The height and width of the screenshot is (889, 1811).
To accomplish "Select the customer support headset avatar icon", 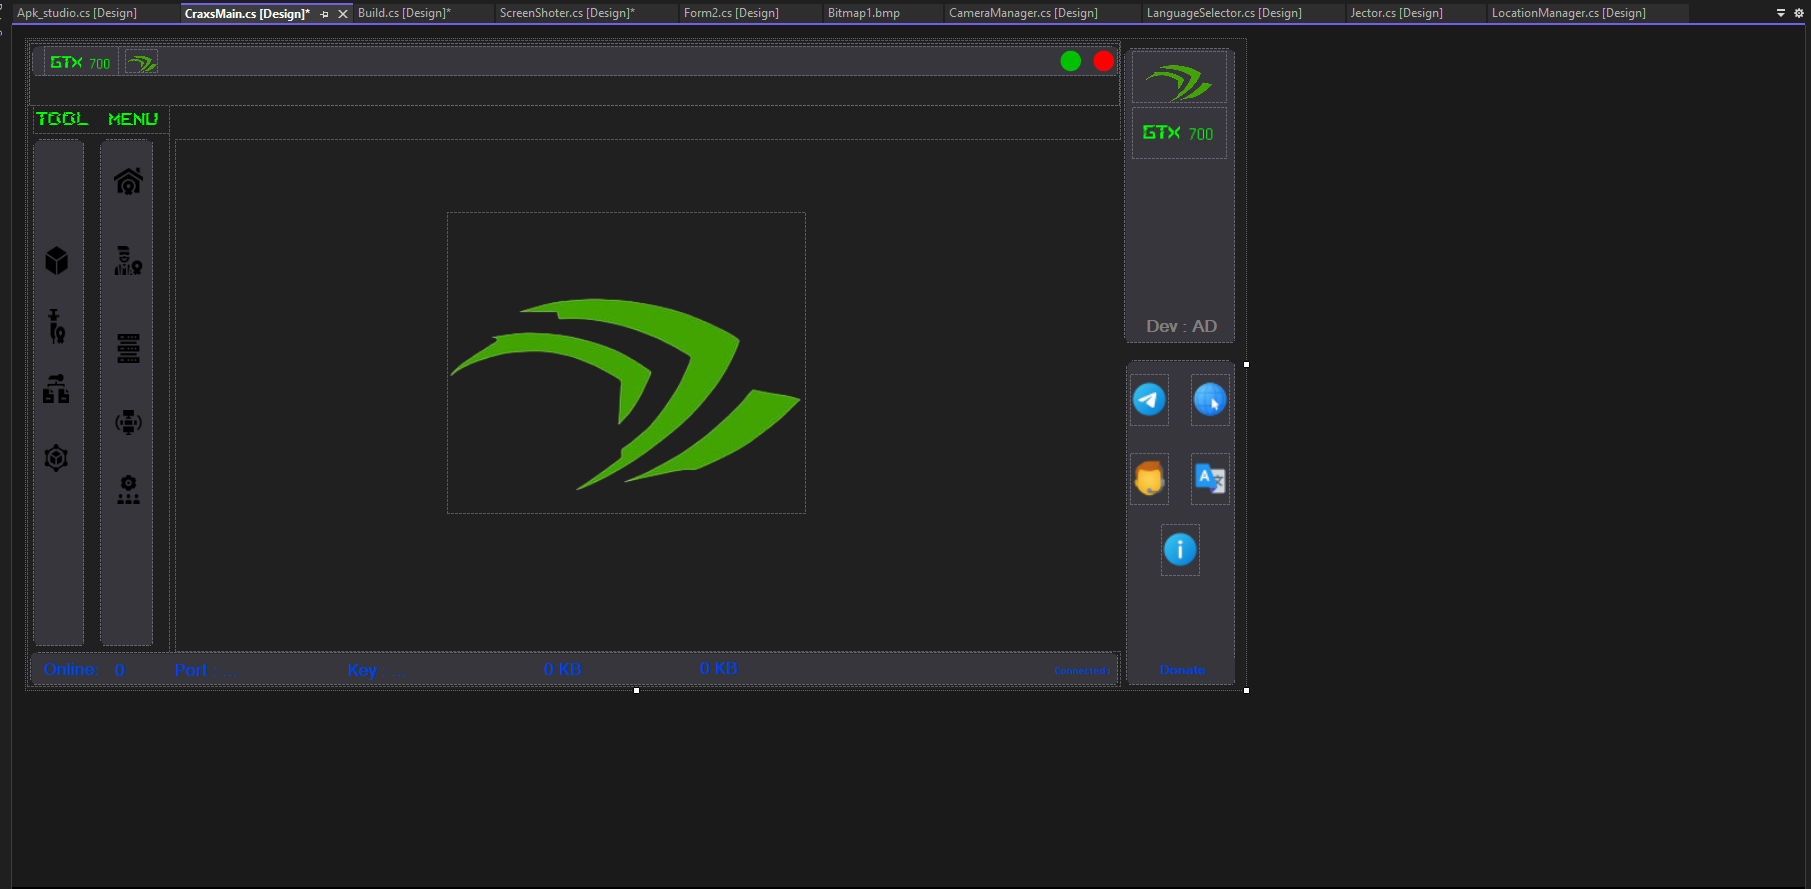I will tap(1149, 479).
